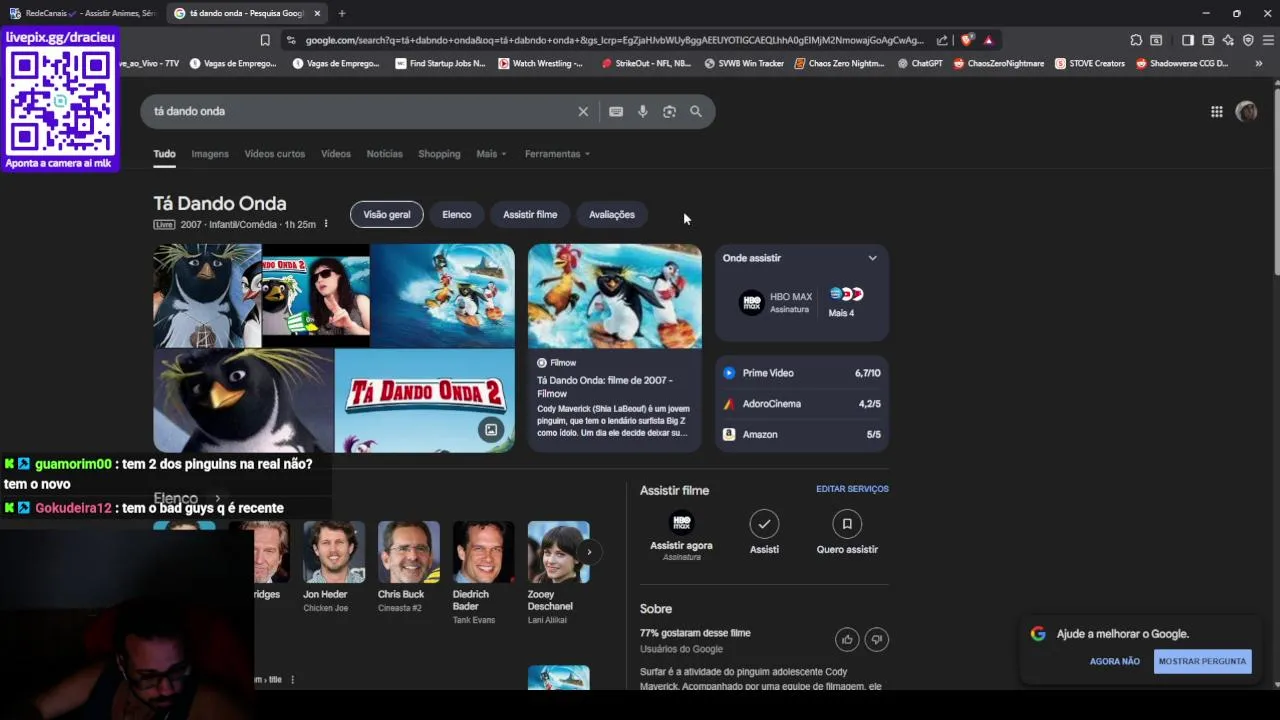Image resolution: width=1280 pixels, height=720 pixels.
Task: Open the Filmow Tá Dando Onda result
Action: click(615, 348)
